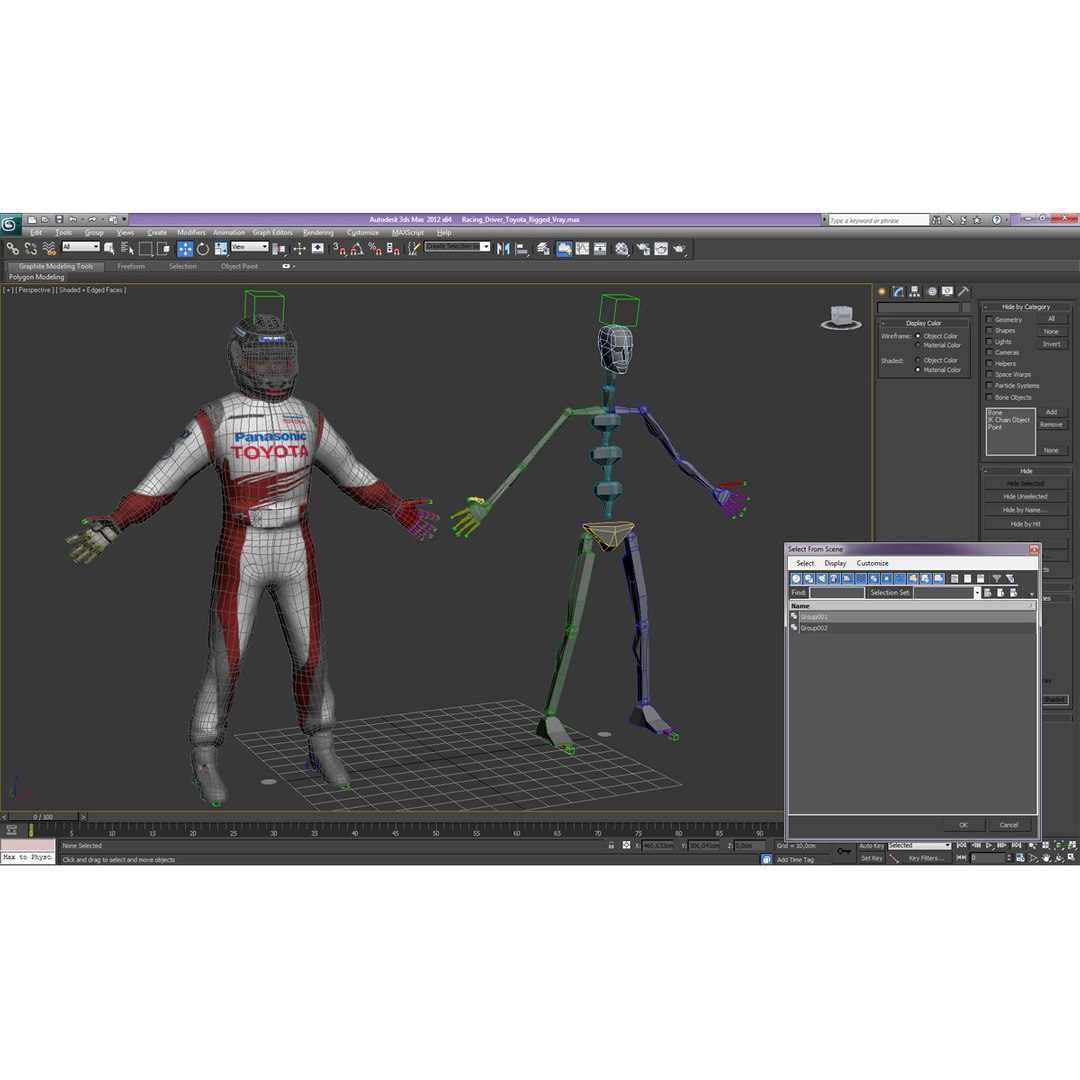Click the Hide Unselected button

click(1025, 497)
